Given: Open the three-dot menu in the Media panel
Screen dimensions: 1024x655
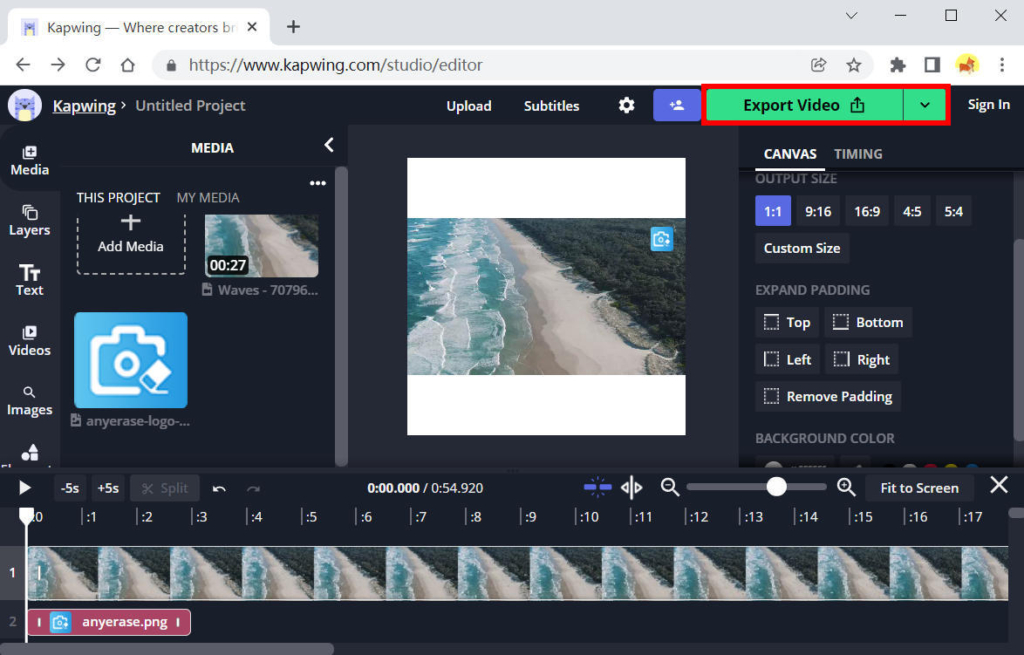Looking at the screenshot, I should pyautogui.click(x=318, y=182).
